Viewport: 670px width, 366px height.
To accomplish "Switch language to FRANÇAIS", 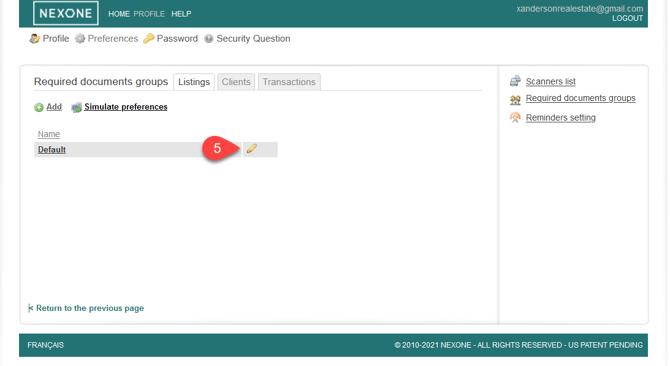I will (46, 345).
